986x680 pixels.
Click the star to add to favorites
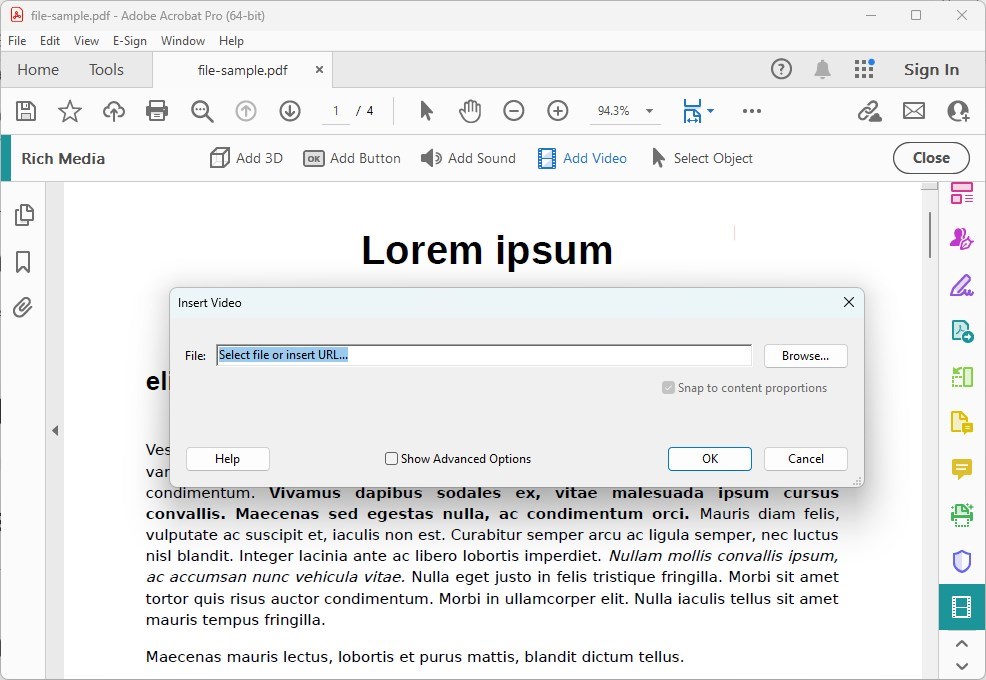point(70,111)
